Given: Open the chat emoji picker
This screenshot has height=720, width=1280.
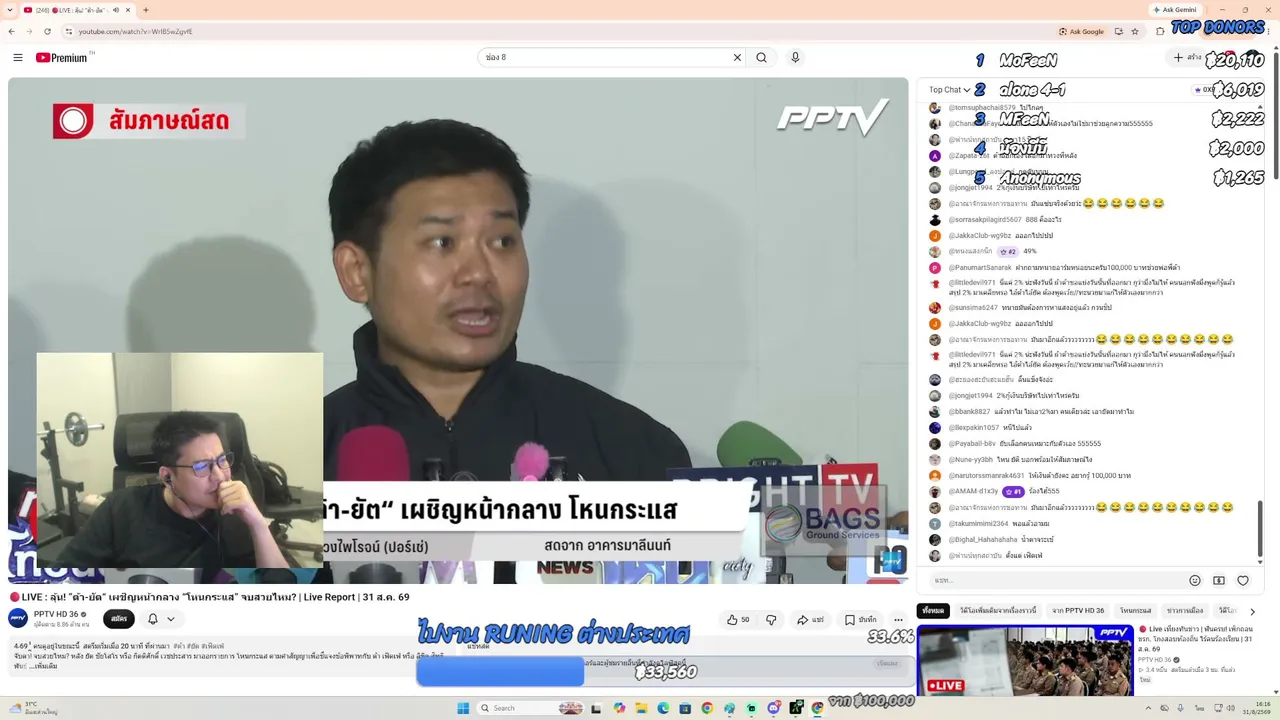Looking at the screenshot, I should click(1194, 580).
